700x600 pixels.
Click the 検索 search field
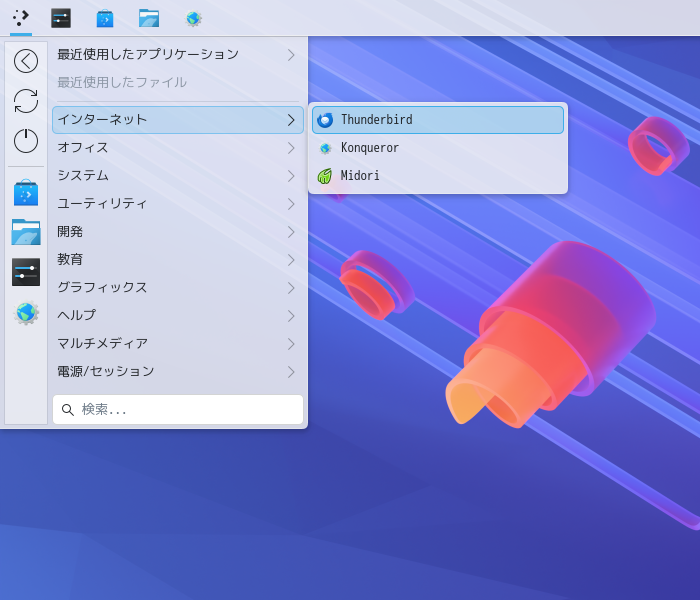tap(178, 409)
